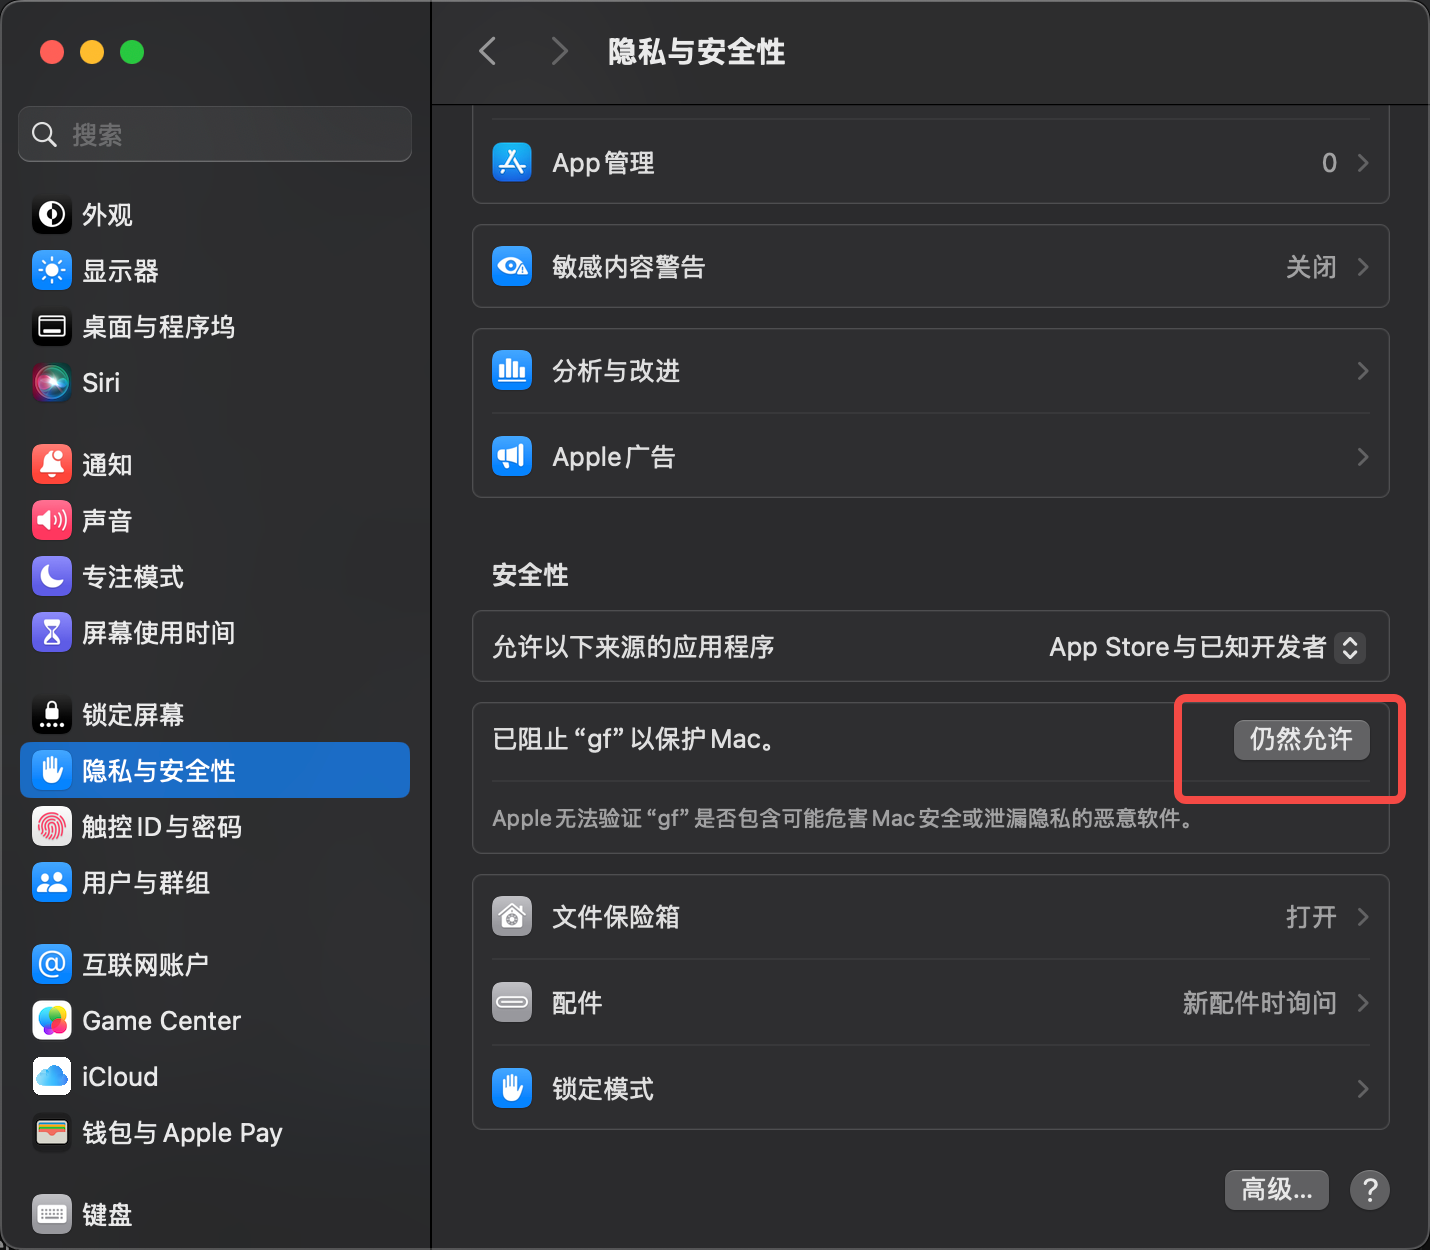1430x1250 pixels.
Task: Open 互联网账户 at-sign icon
Action: coord(52,965)
